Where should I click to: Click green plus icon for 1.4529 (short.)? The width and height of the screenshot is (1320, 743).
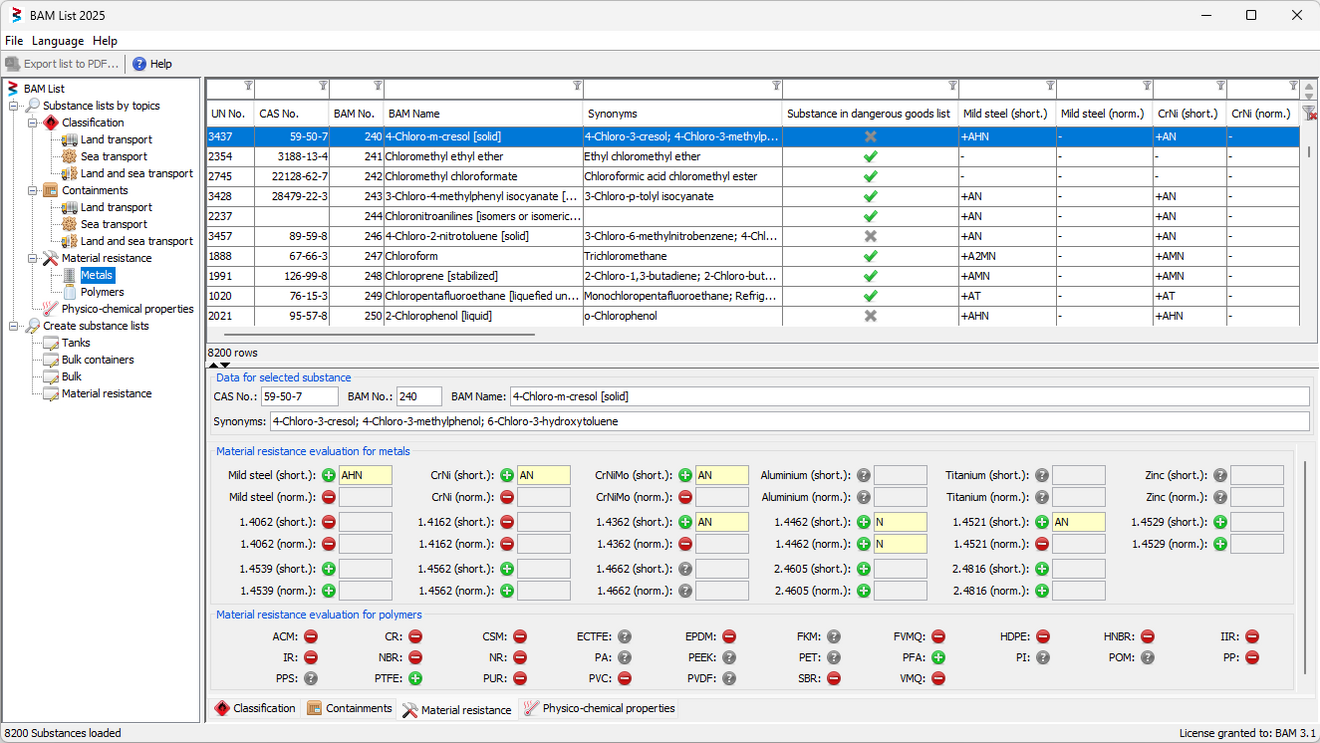pos(1220,522)
